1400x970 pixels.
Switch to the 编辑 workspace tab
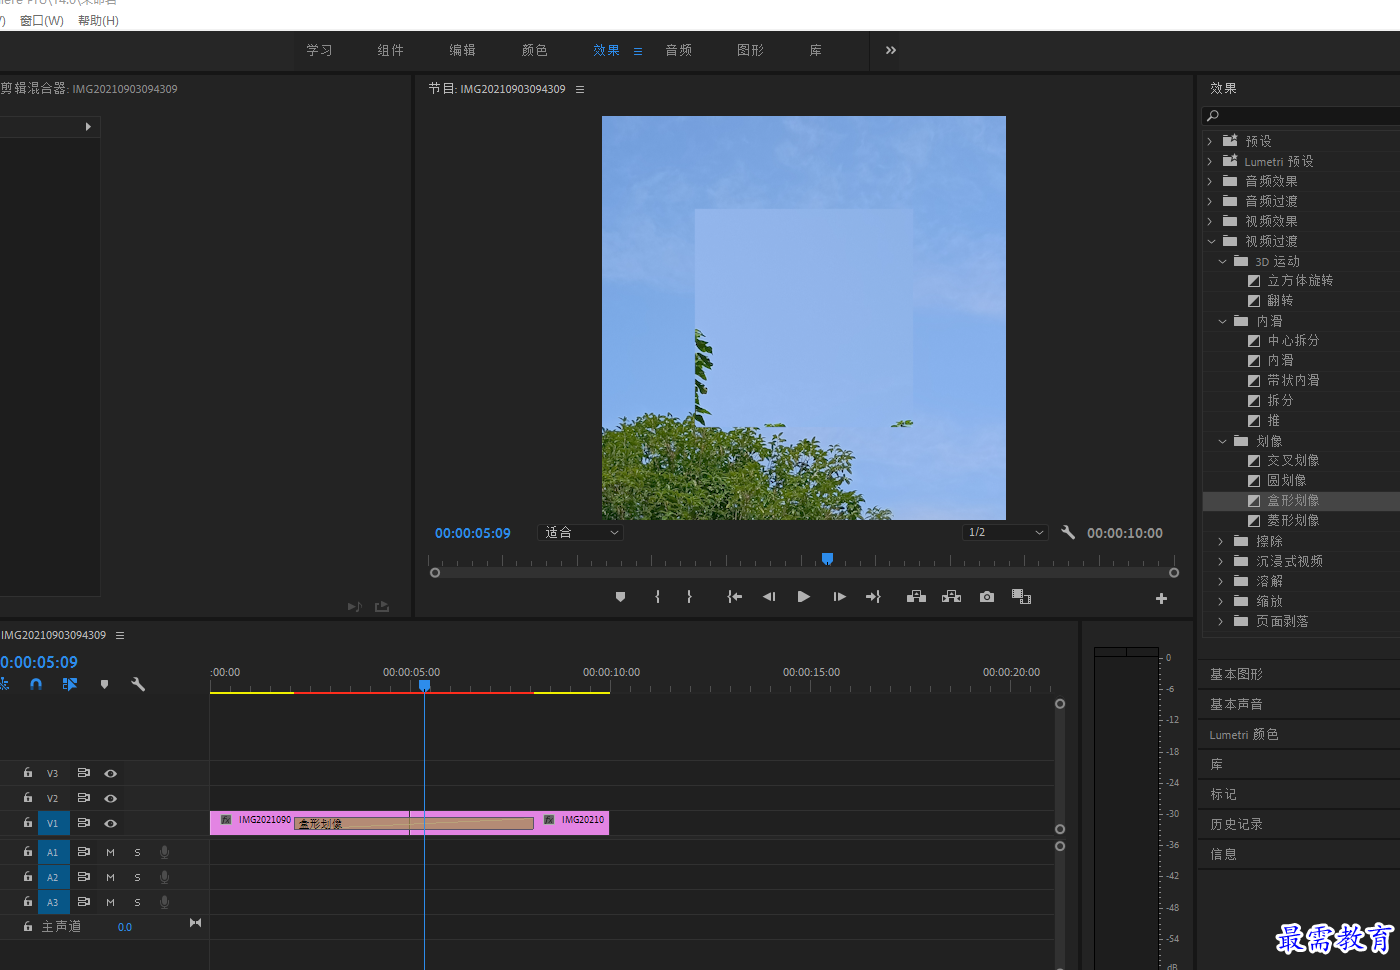462,50
